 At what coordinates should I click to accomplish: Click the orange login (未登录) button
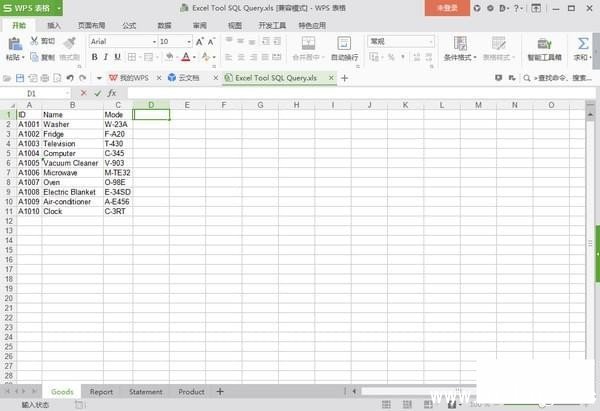[447, 8]
